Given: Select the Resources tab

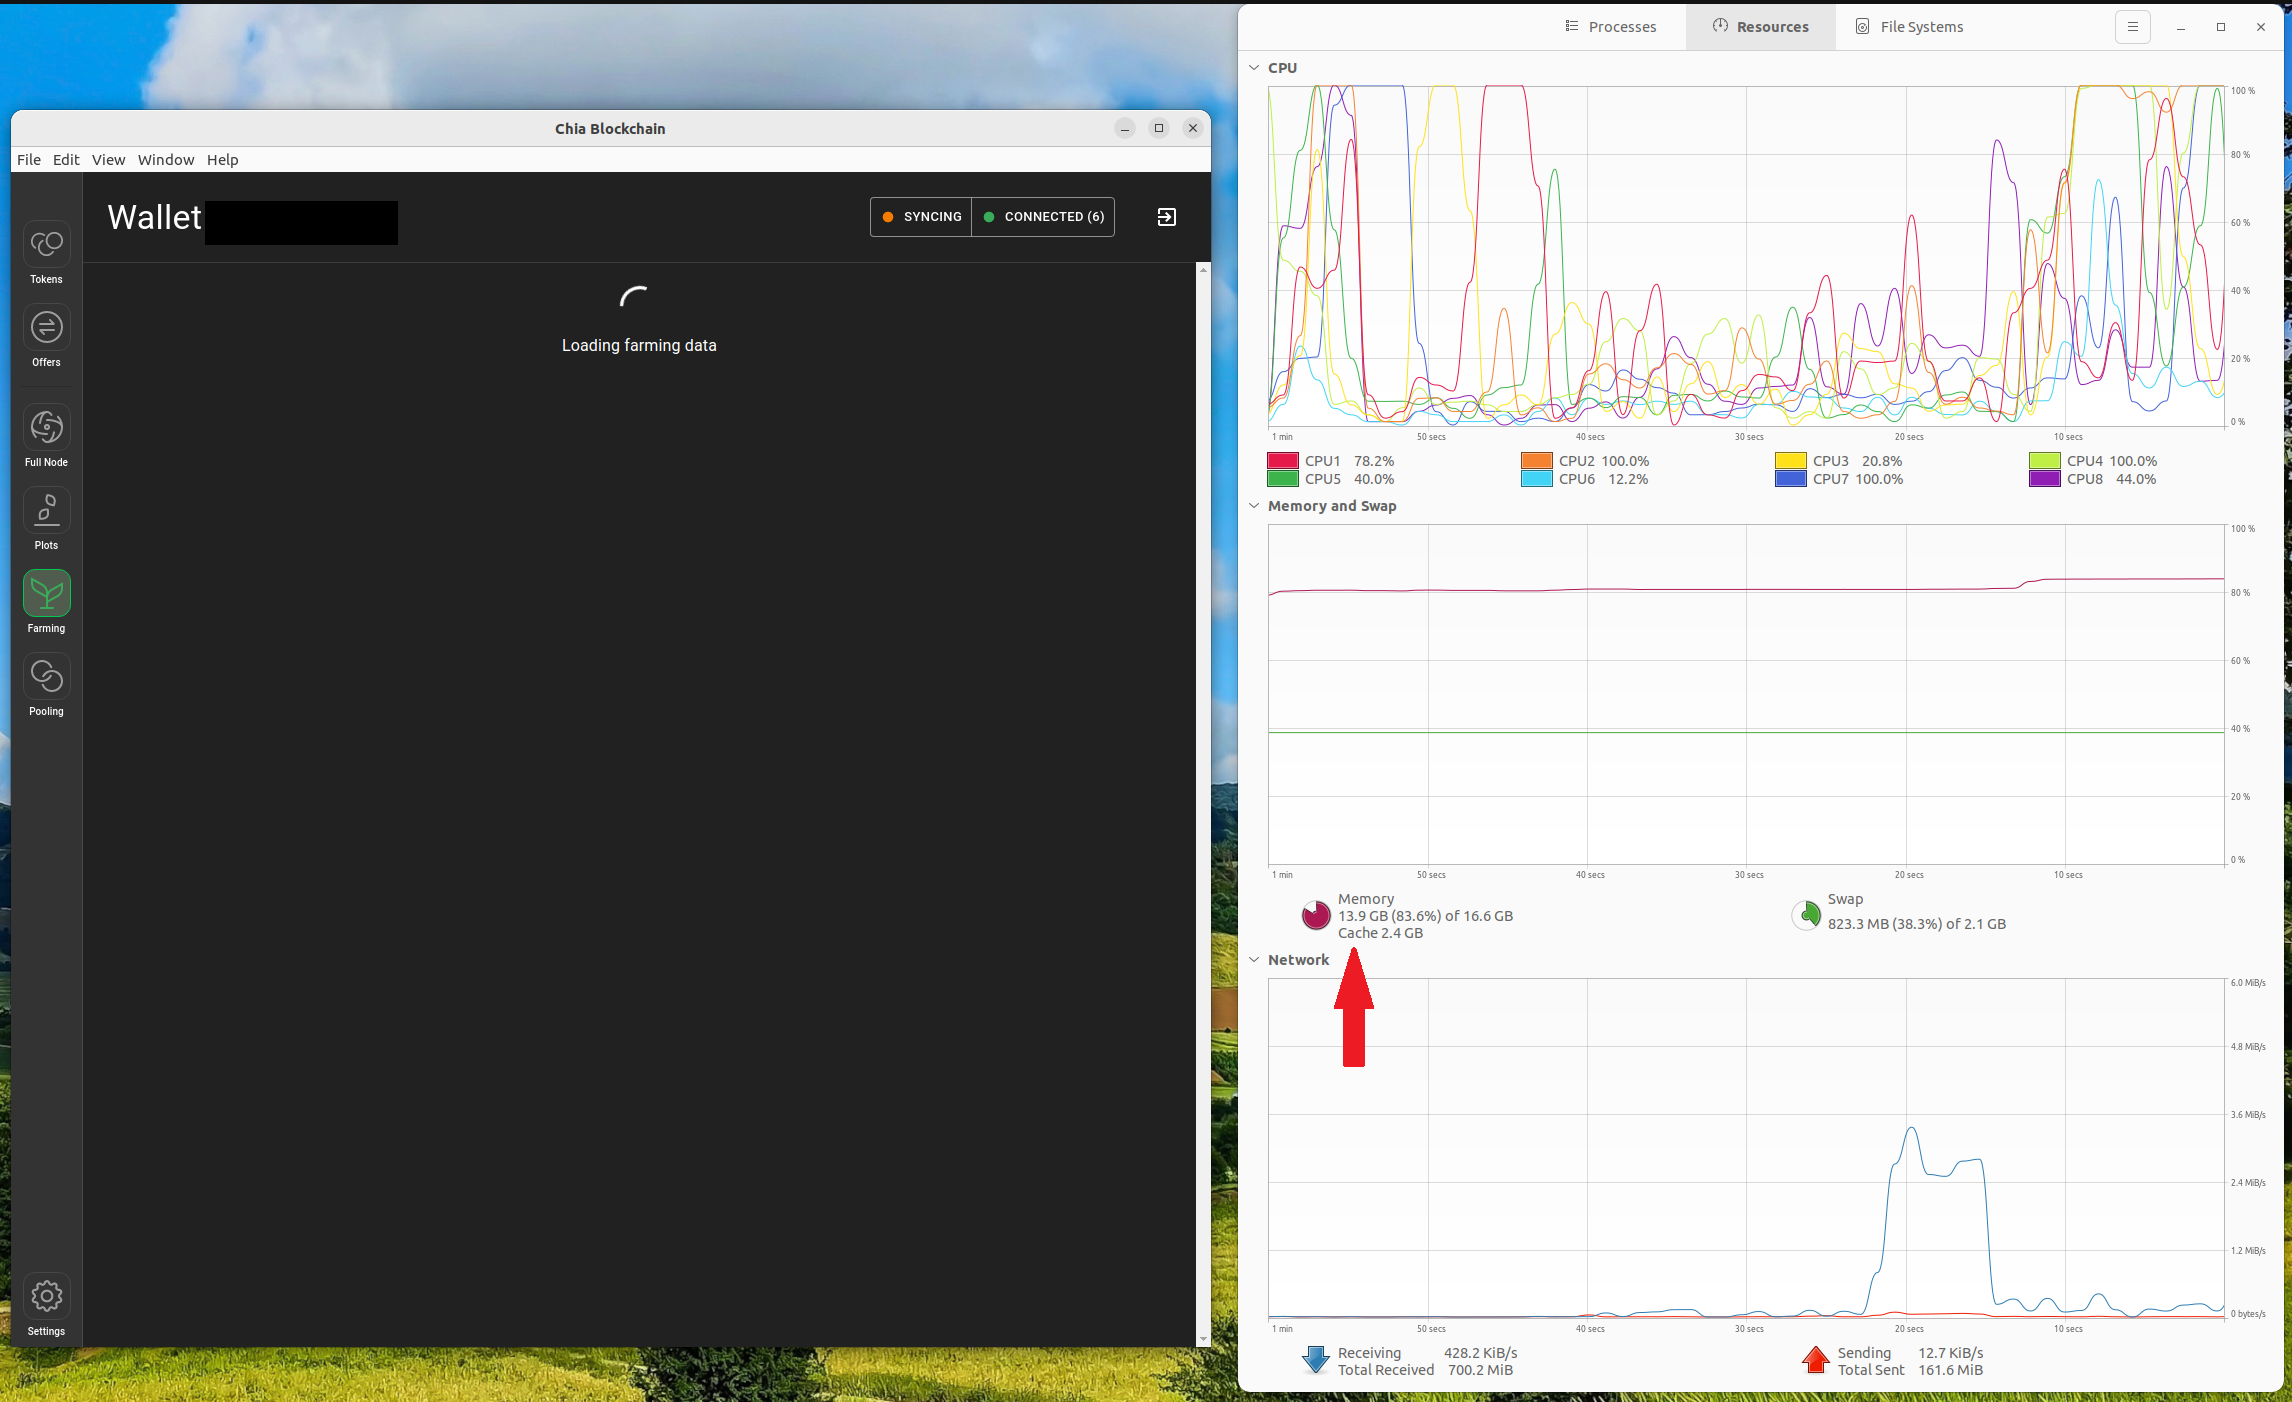Looking at the screenshot, I should 1761,27.
